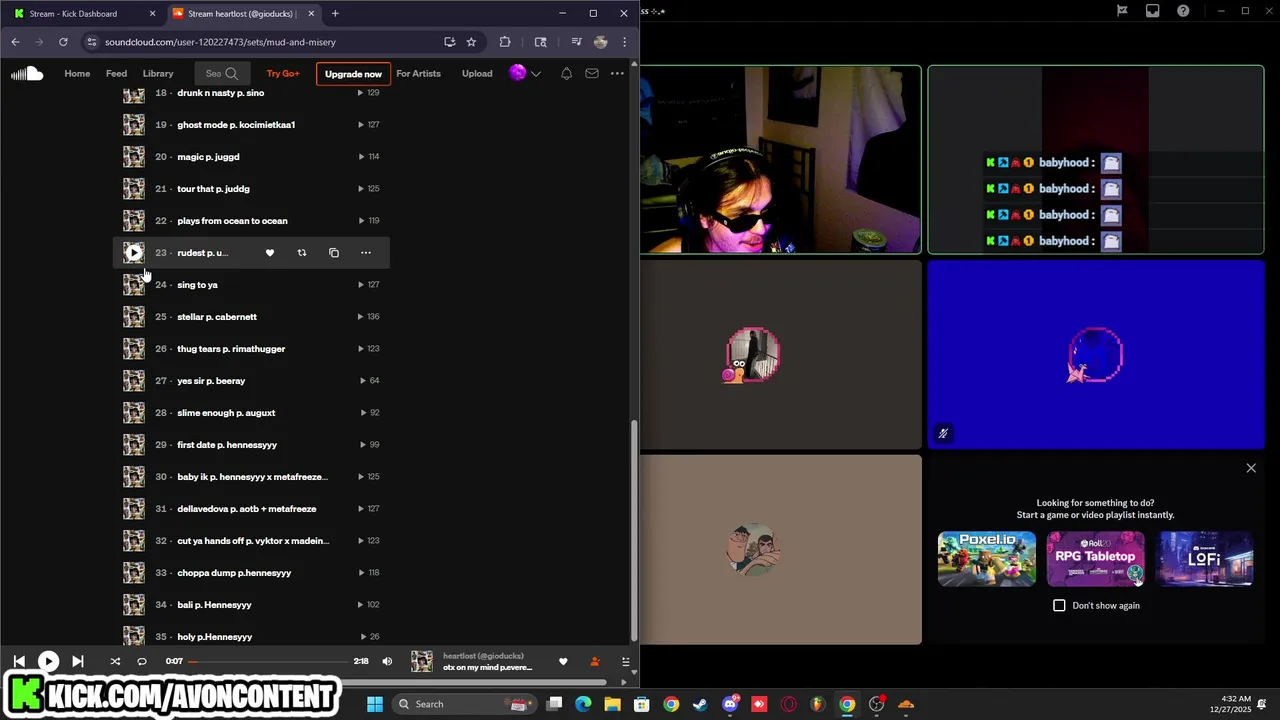Open File Explorer from the taskbar
The height and width of the screenshot is (720, 1280).
[612, 704]
